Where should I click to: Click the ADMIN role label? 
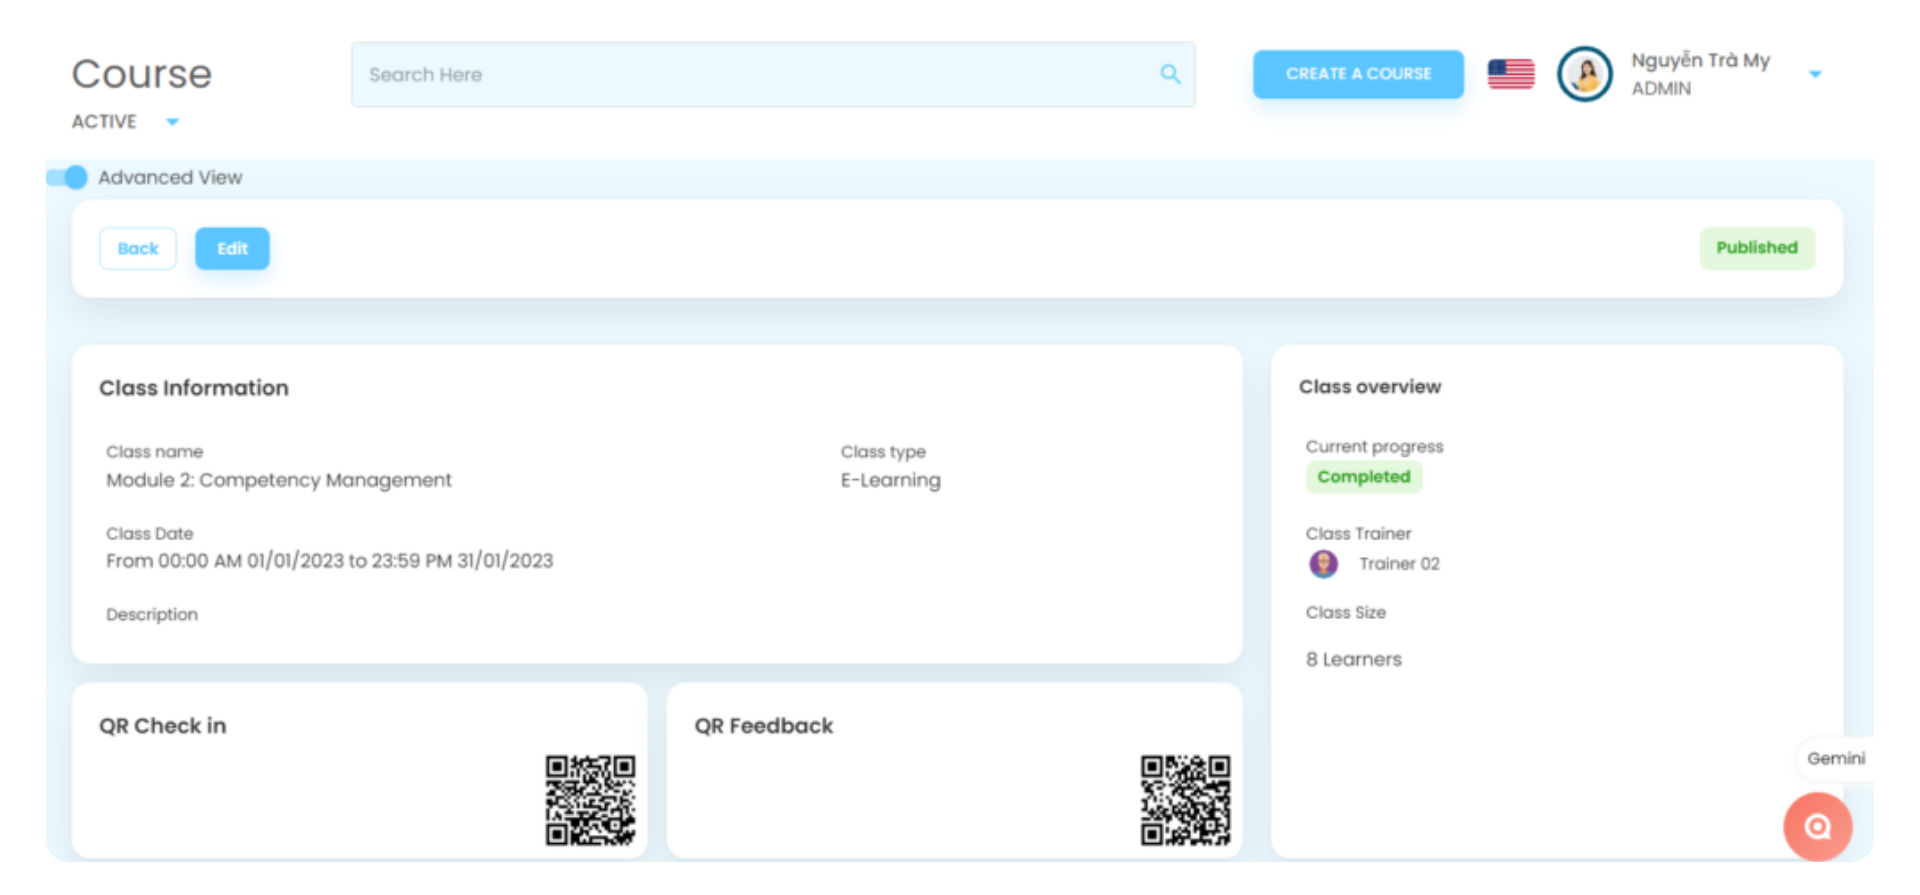click(1662, 89)
